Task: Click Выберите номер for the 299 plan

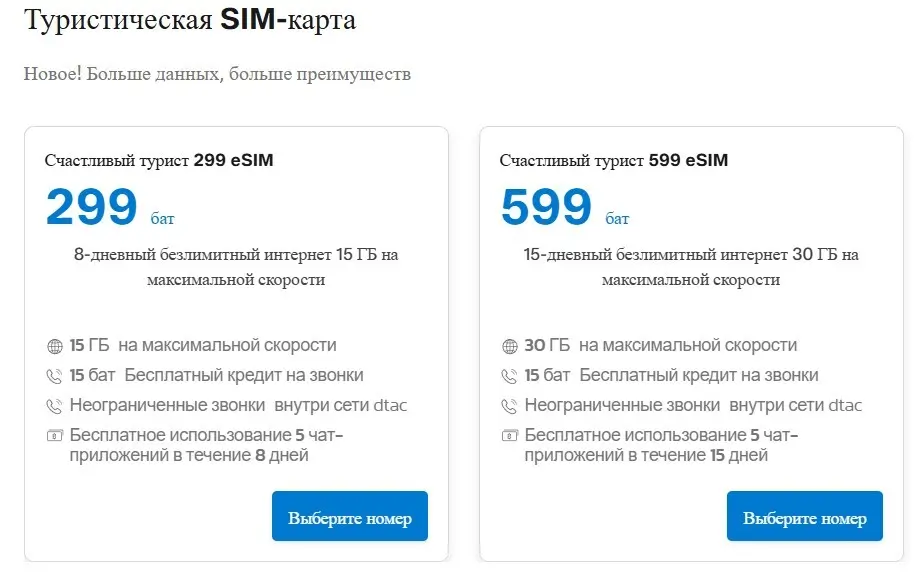Action: pos(350,516)
